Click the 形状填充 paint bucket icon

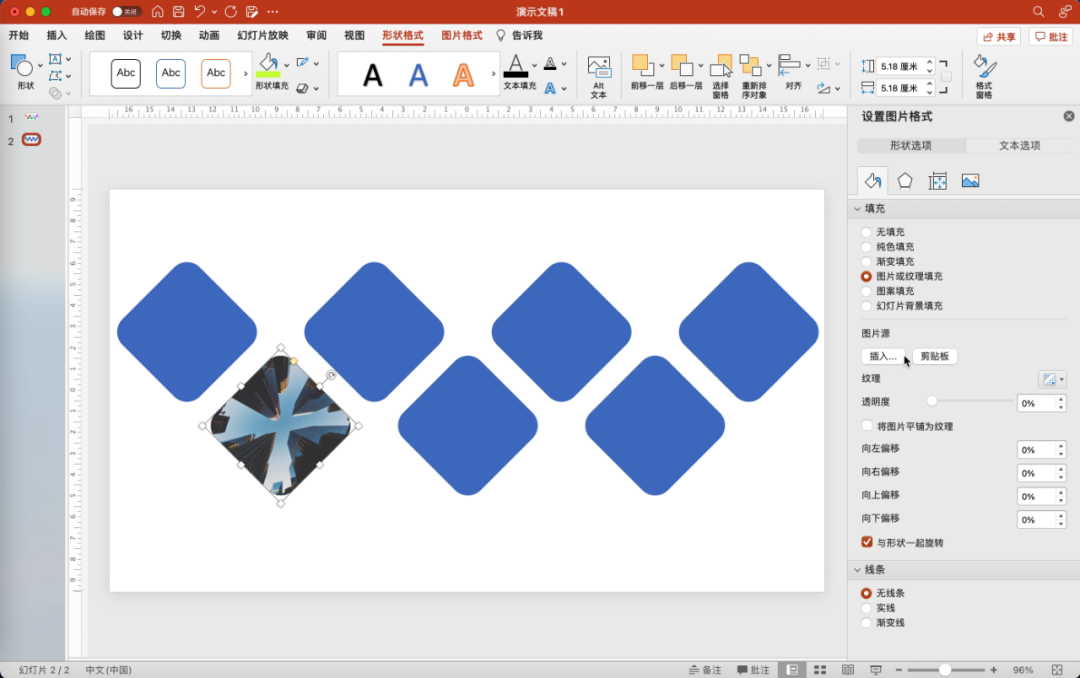[x=268, y=65]
